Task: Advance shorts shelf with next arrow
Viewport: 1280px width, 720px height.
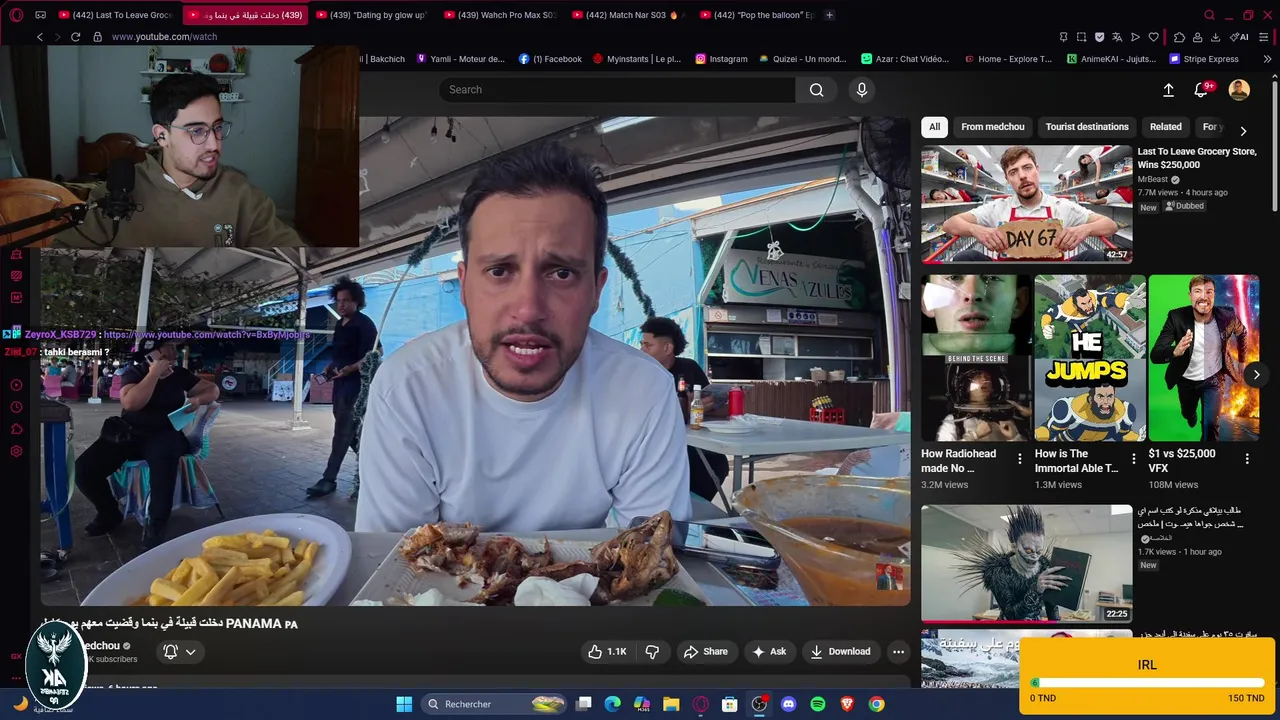Action: pos(1256,375)
